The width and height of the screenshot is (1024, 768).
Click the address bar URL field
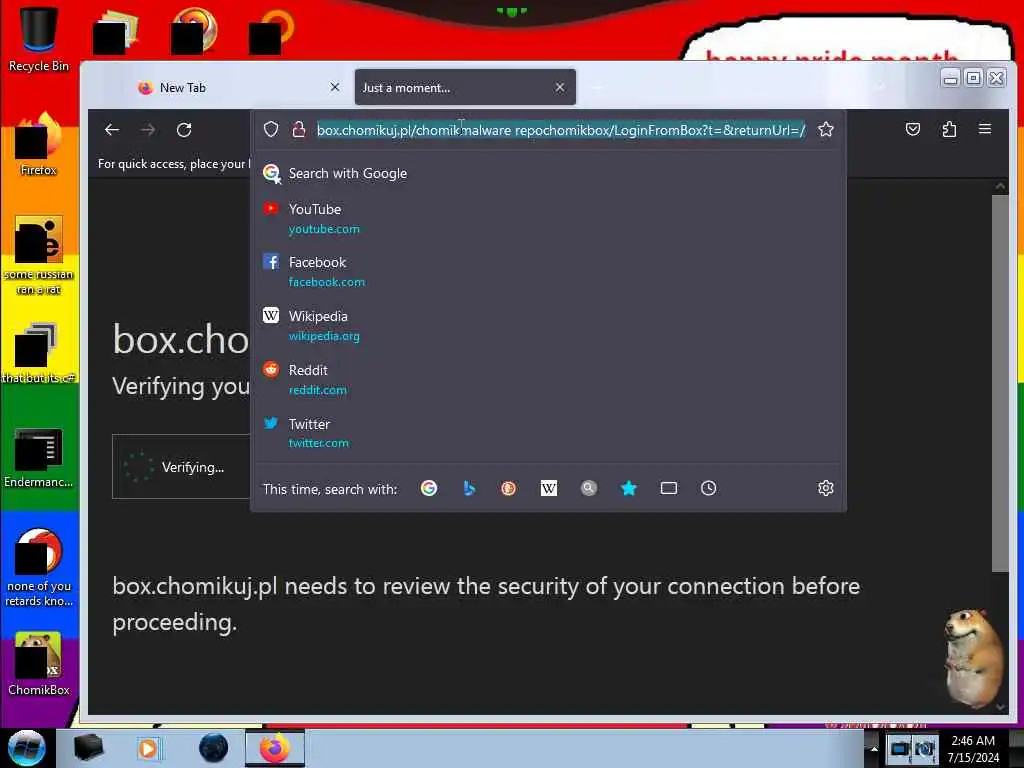561,130
